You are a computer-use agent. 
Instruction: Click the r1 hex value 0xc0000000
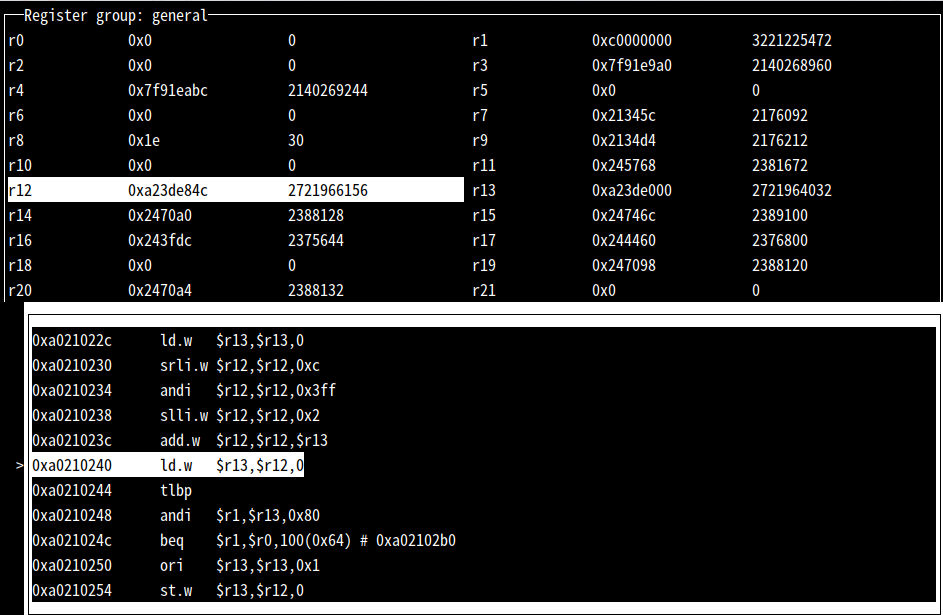[x=632, y=41]
